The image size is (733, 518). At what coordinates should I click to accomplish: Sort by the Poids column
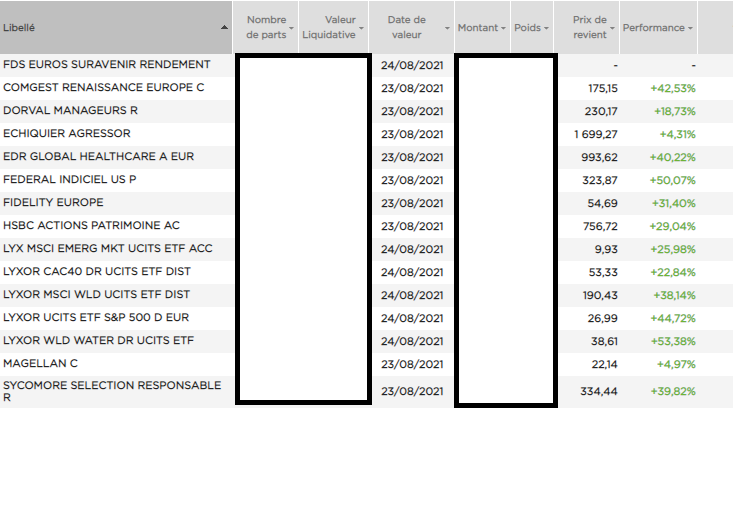click(x=532, y=27)
